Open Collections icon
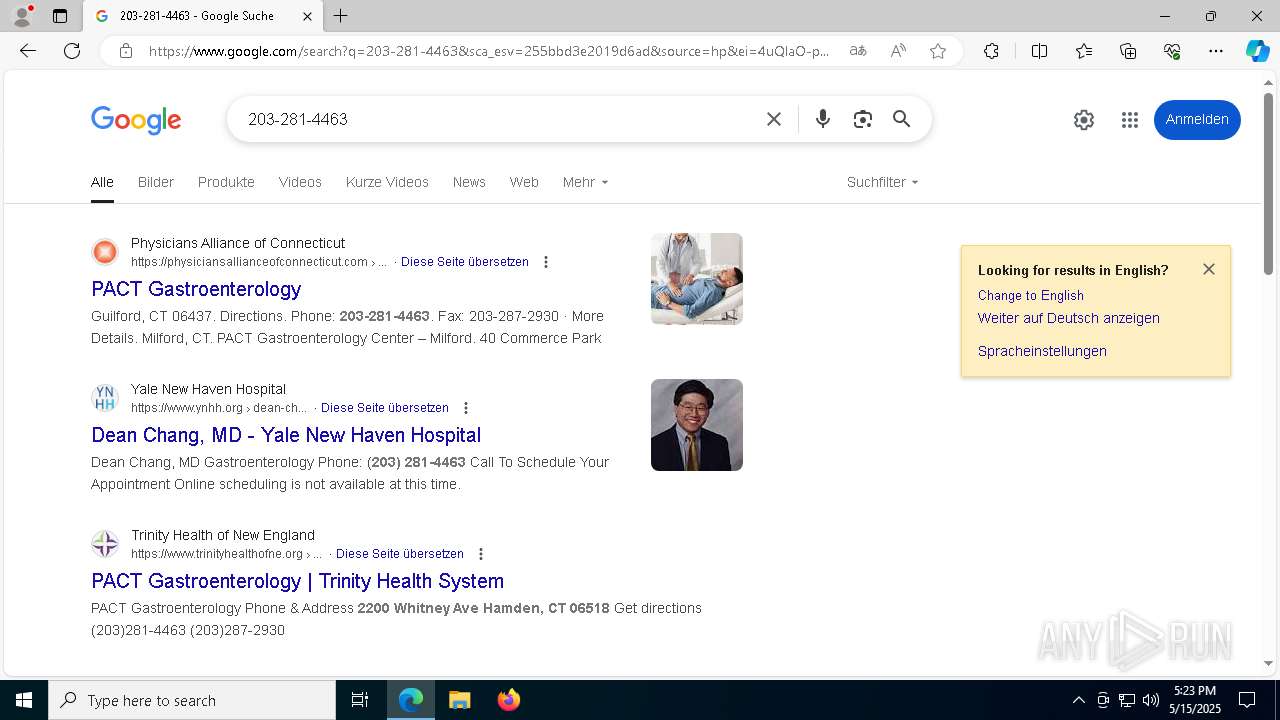This screenshot has height=720, width=1280. pos(1128,51)
